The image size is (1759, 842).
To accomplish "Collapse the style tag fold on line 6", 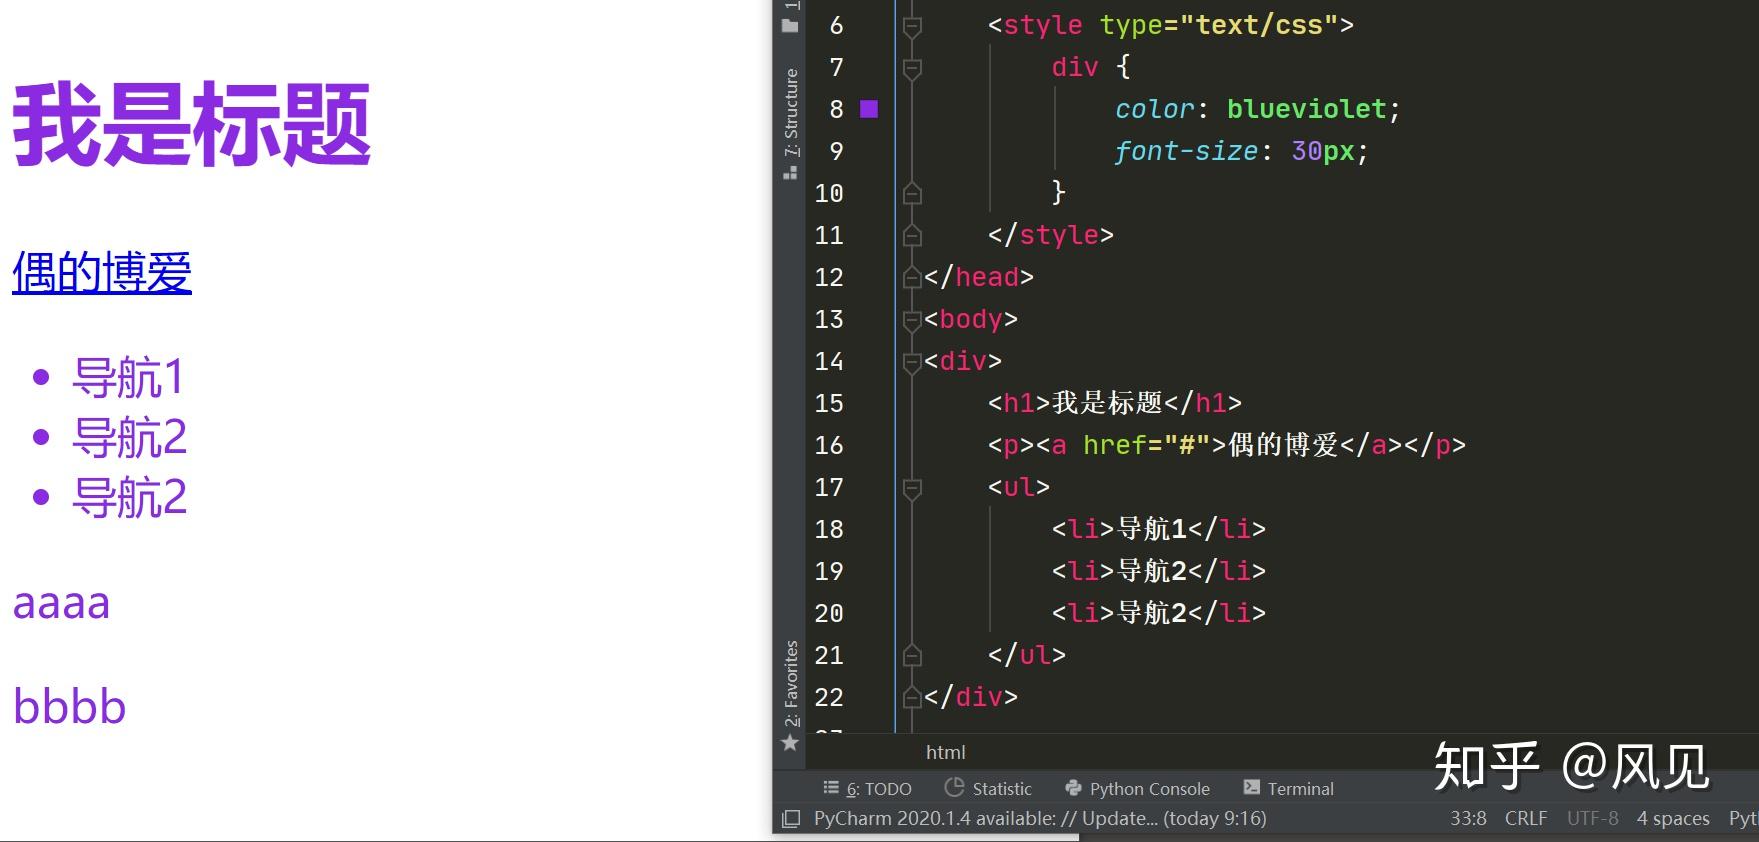I will [912, 26].
